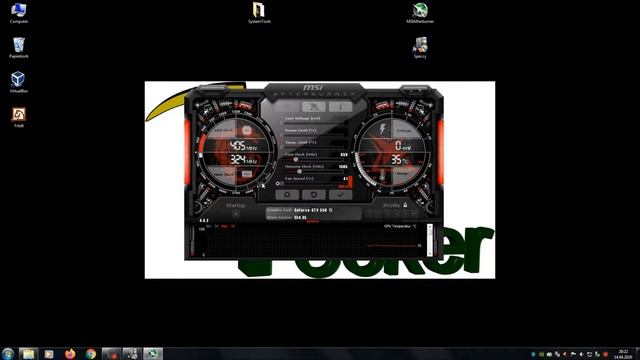Click the driver version value
Viewport: 640px width, 360px height.
[x=300, y=218]
